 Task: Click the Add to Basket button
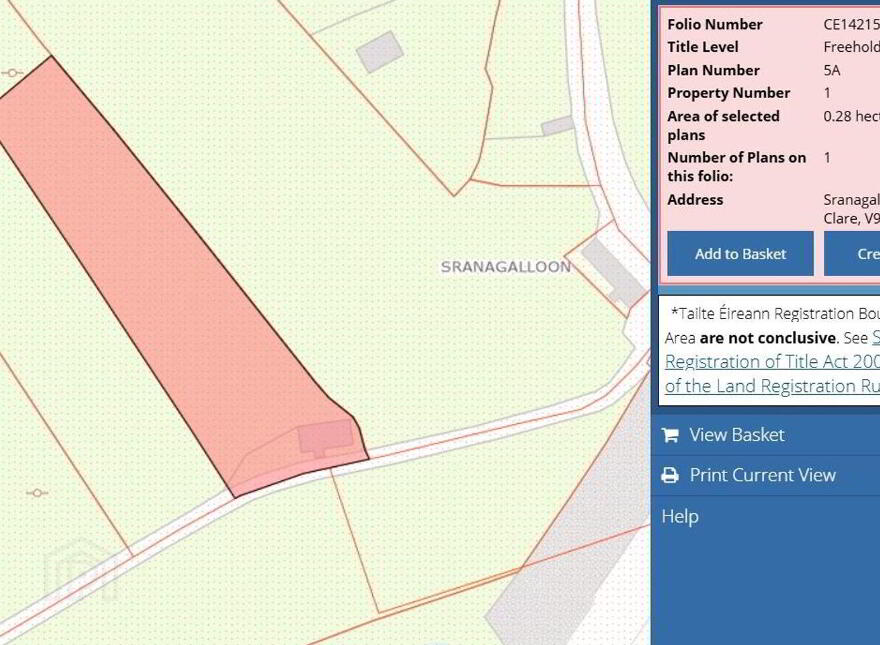[x=740, y=254]
